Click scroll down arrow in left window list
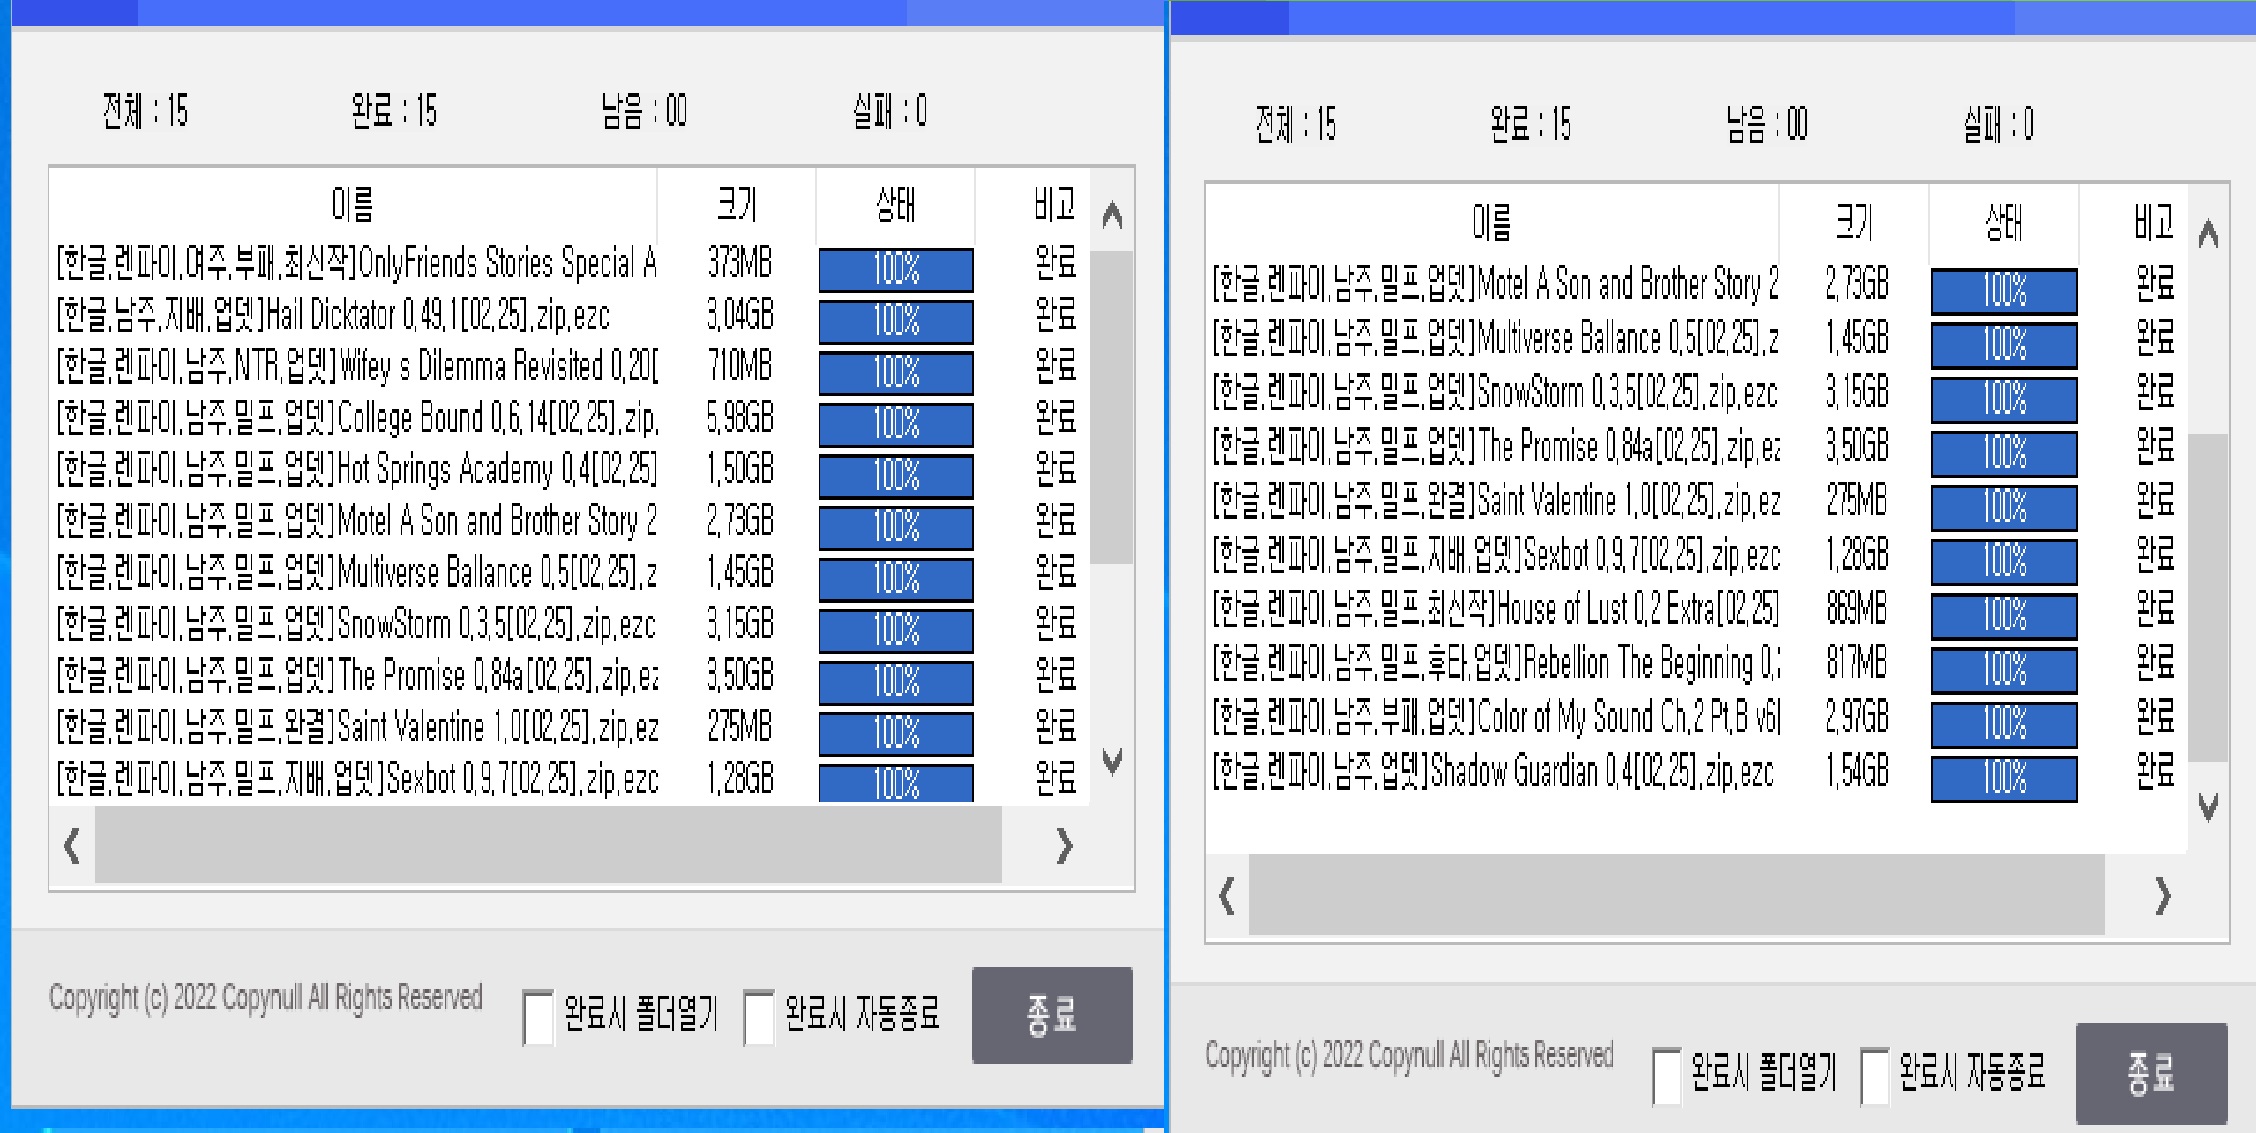This screenshot has width=2256, height=1133. [x=1112, y=762]
